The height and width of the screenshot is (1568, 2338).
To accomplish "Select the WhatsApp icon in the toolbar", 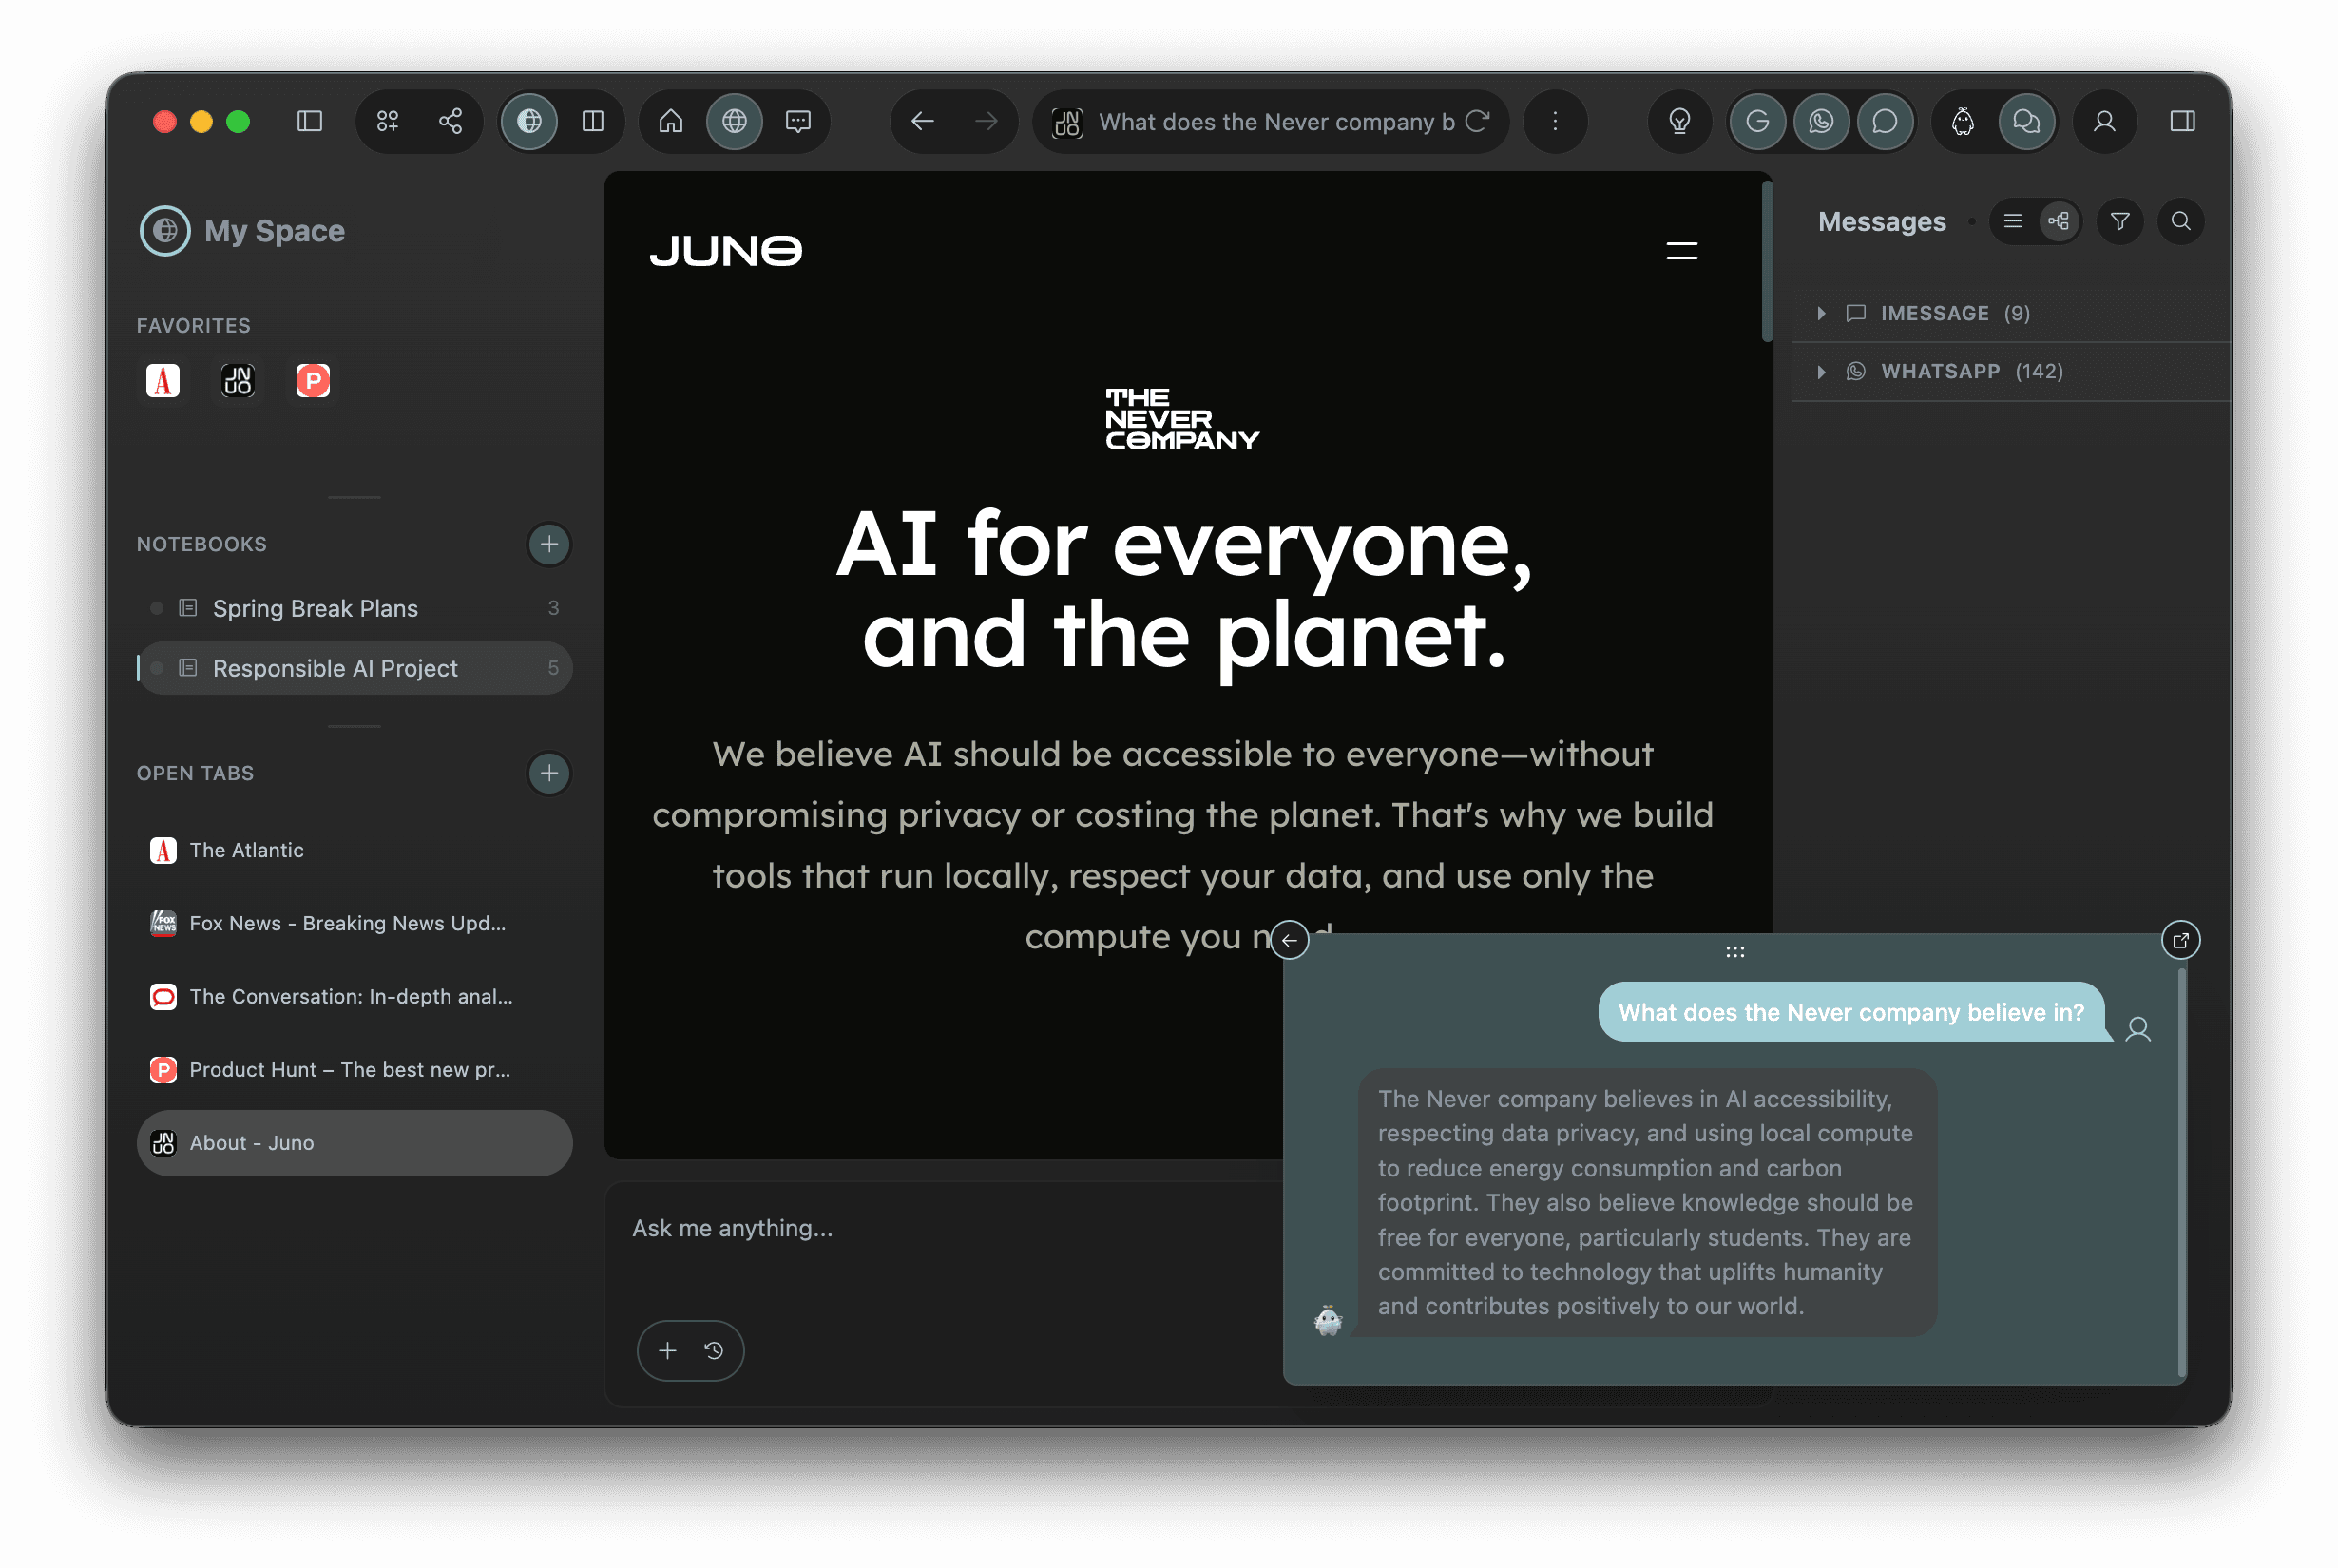I will [1820, 121].
